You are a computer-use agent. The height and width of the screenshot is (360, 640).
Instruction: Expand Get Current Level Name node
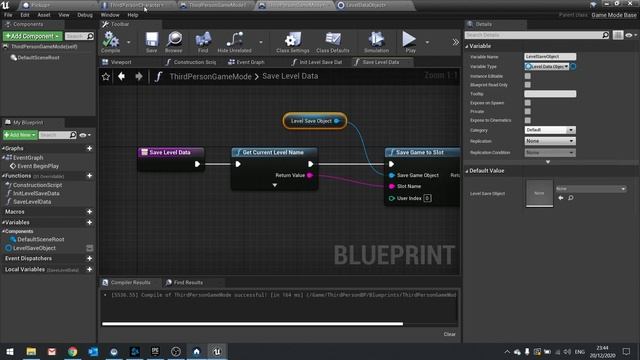click(x=275, y=185)
